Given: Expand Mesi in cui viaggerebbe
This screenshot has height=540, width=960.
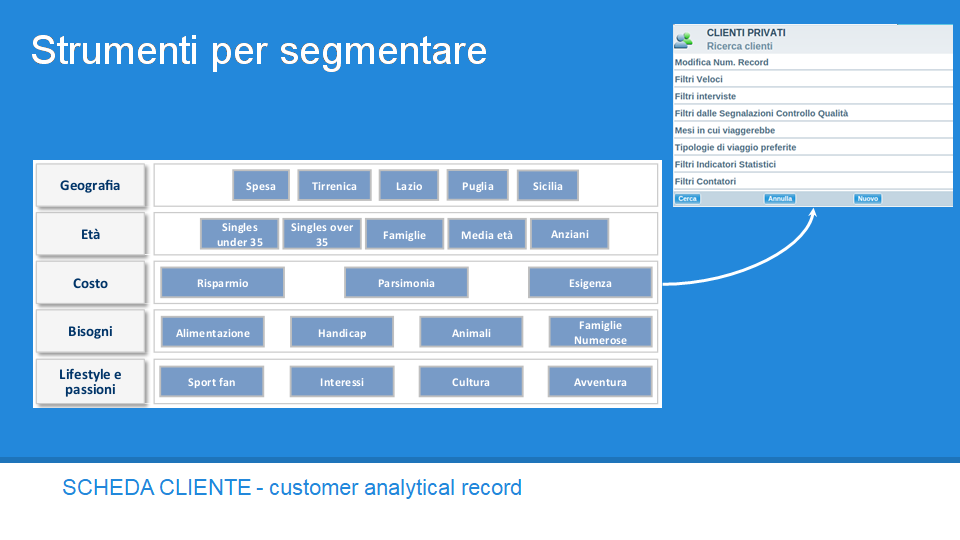Looking at the screenshot, I should [x=812, y=130].
